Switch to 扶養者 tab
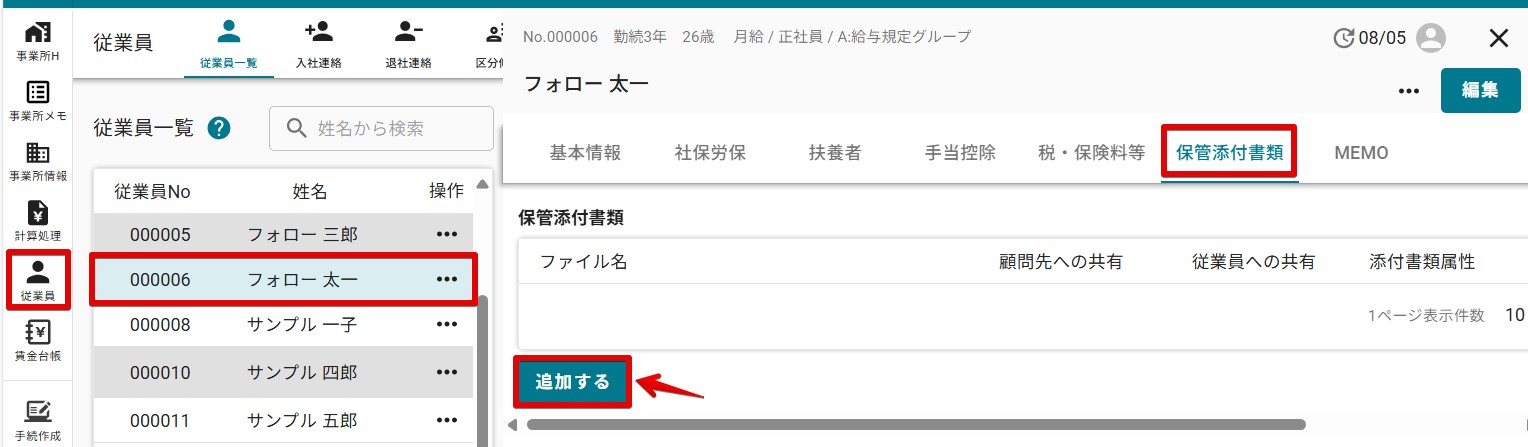1528x447 pixels. pos(835,153)
